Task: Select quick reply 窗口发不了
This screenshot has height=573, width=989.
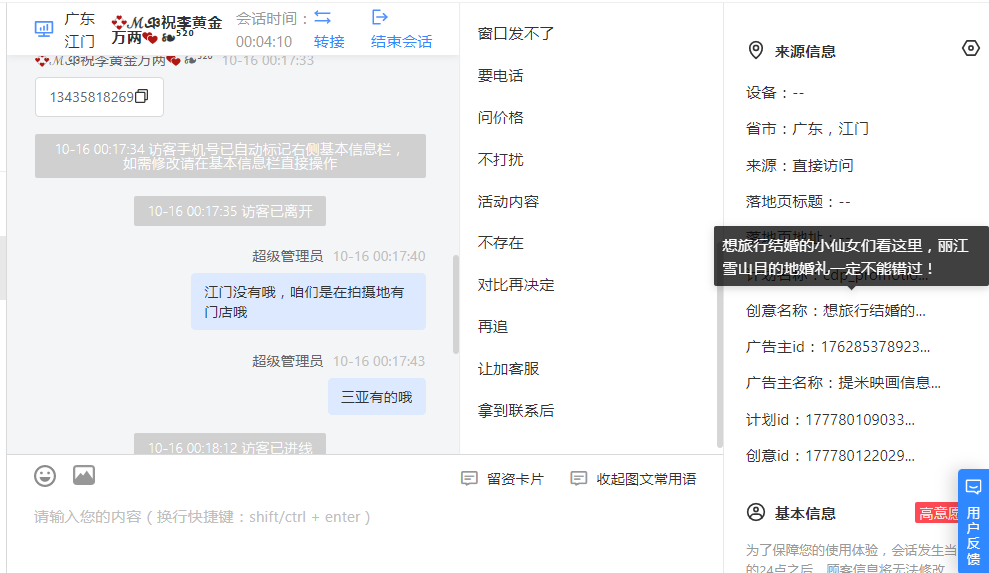Action: click(x=516, y=33)
